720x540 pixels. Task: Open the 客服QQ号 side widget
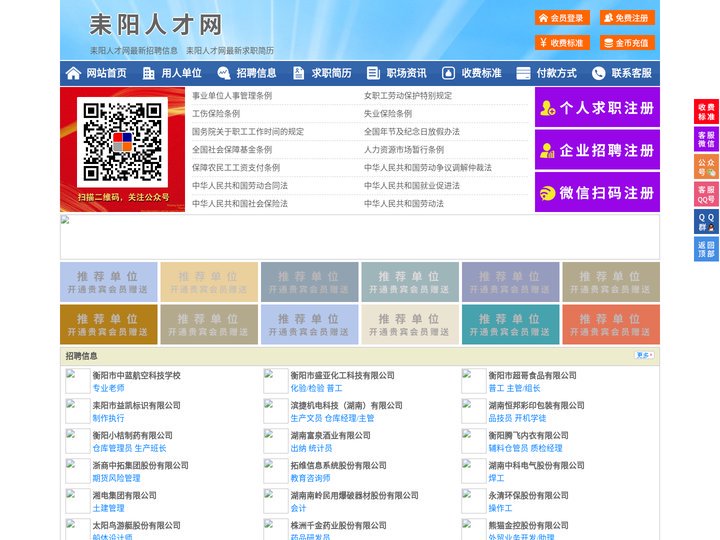[x=706, y=194]
